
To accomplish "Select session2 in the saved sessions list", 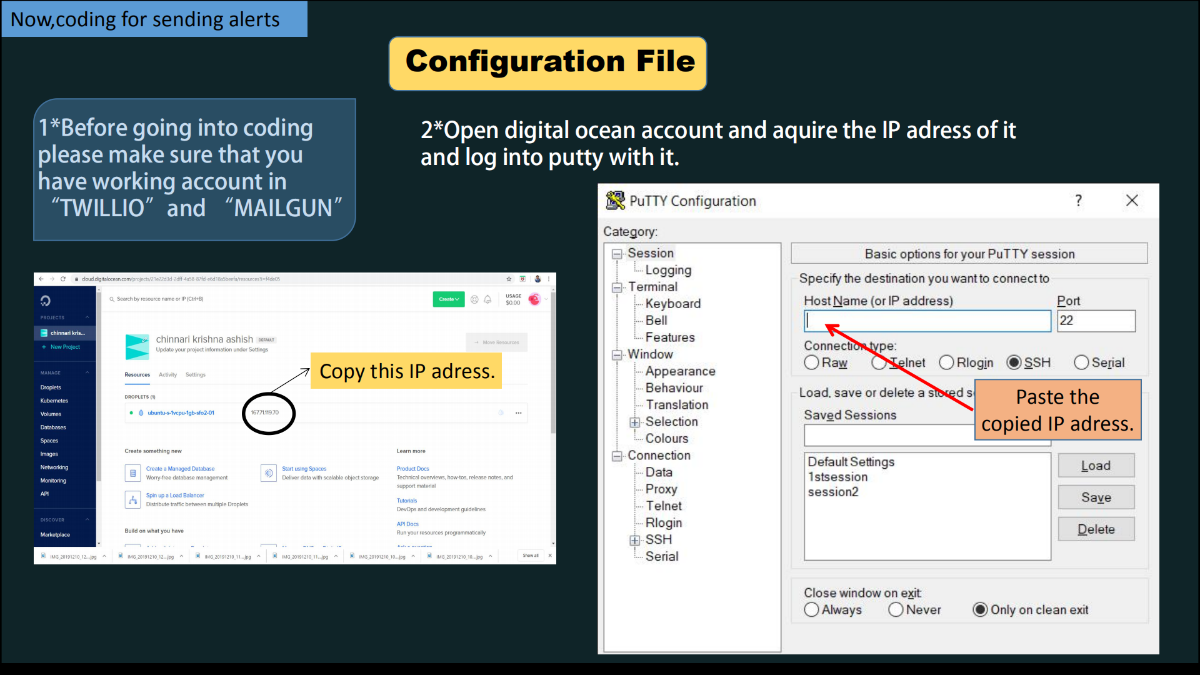I will point(833,492).
